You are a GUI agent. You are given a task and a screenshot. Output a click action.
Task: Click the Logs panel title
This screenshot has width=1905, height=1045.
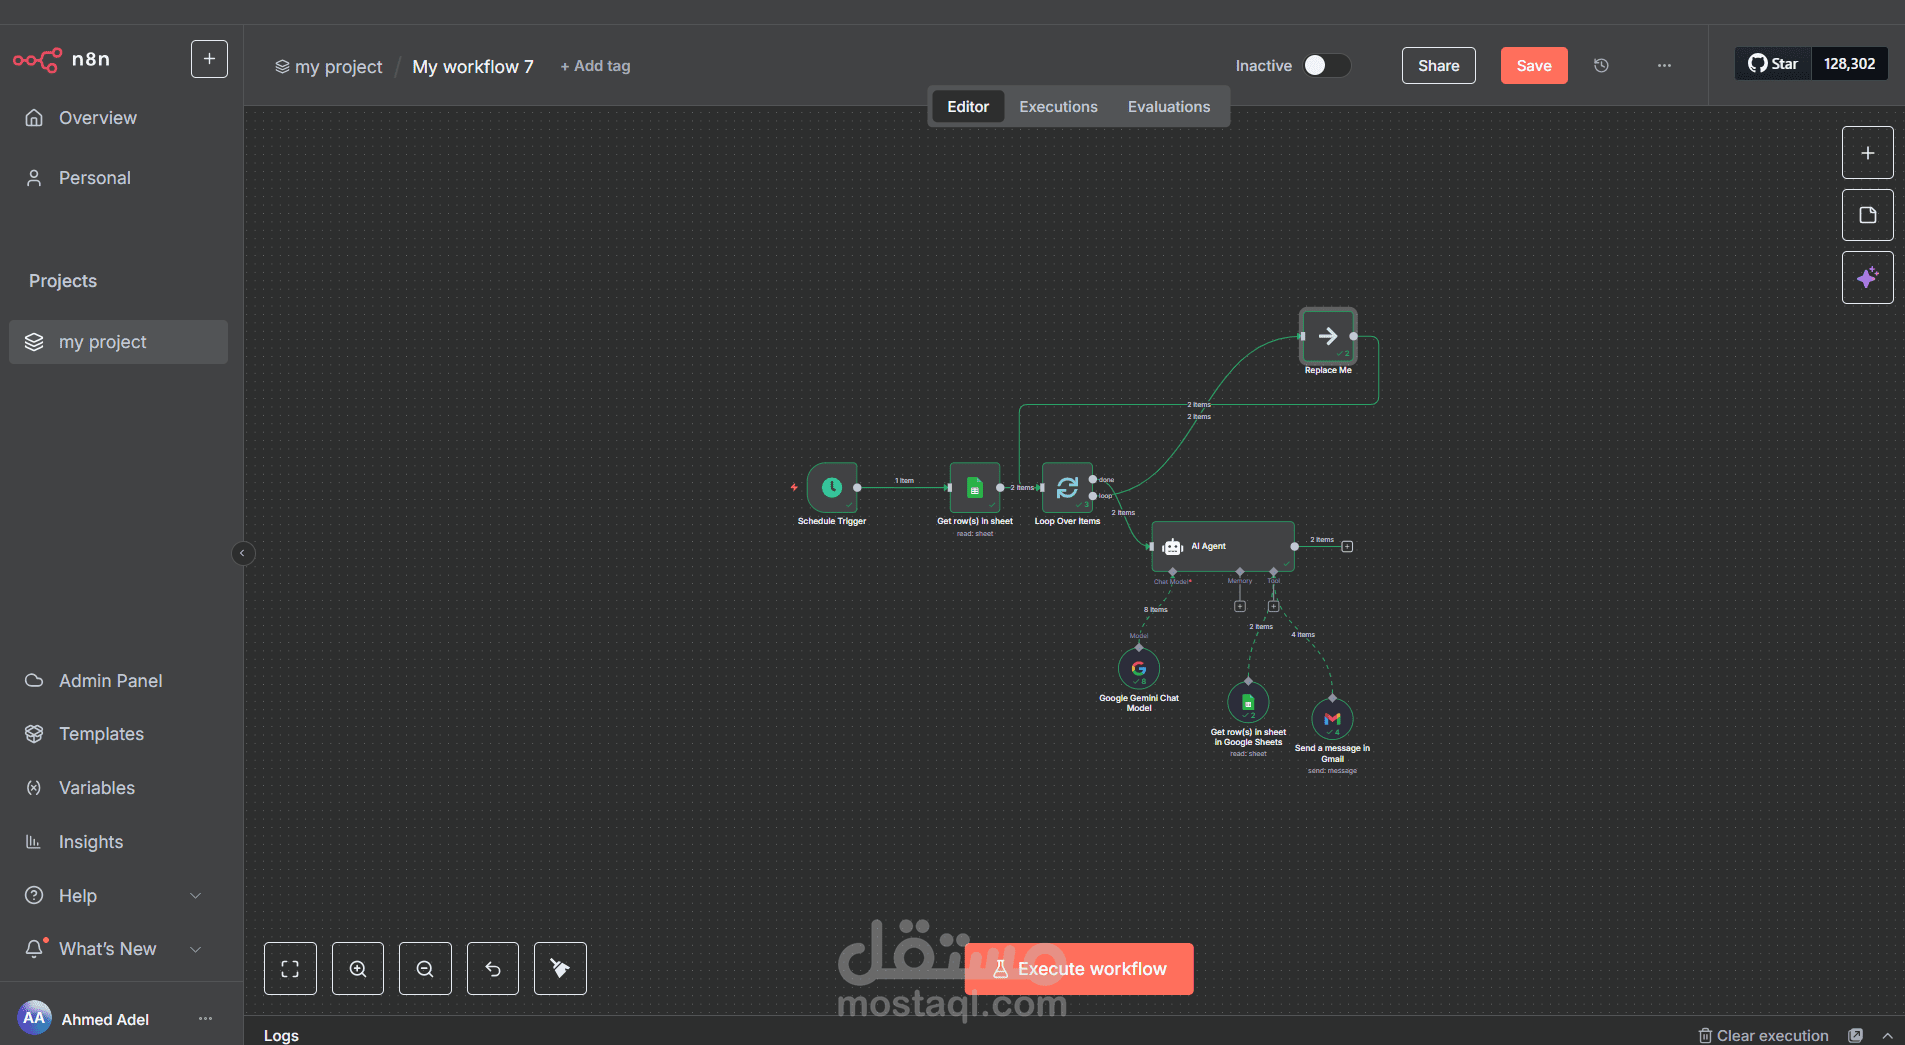(281, 1035)
